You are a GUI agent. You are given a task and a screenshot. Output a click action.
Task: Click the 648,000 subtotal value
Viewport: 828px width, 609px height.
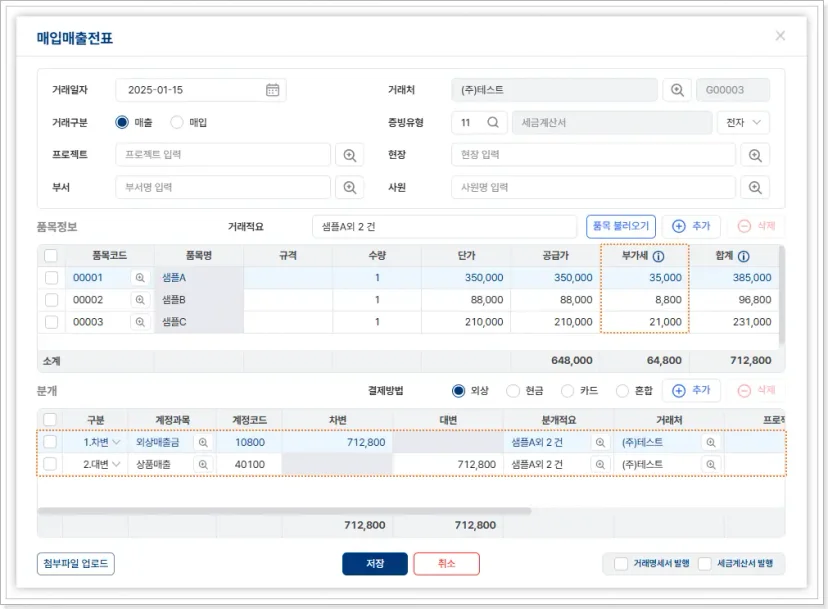pyautogui.click(x=571, y=360)
